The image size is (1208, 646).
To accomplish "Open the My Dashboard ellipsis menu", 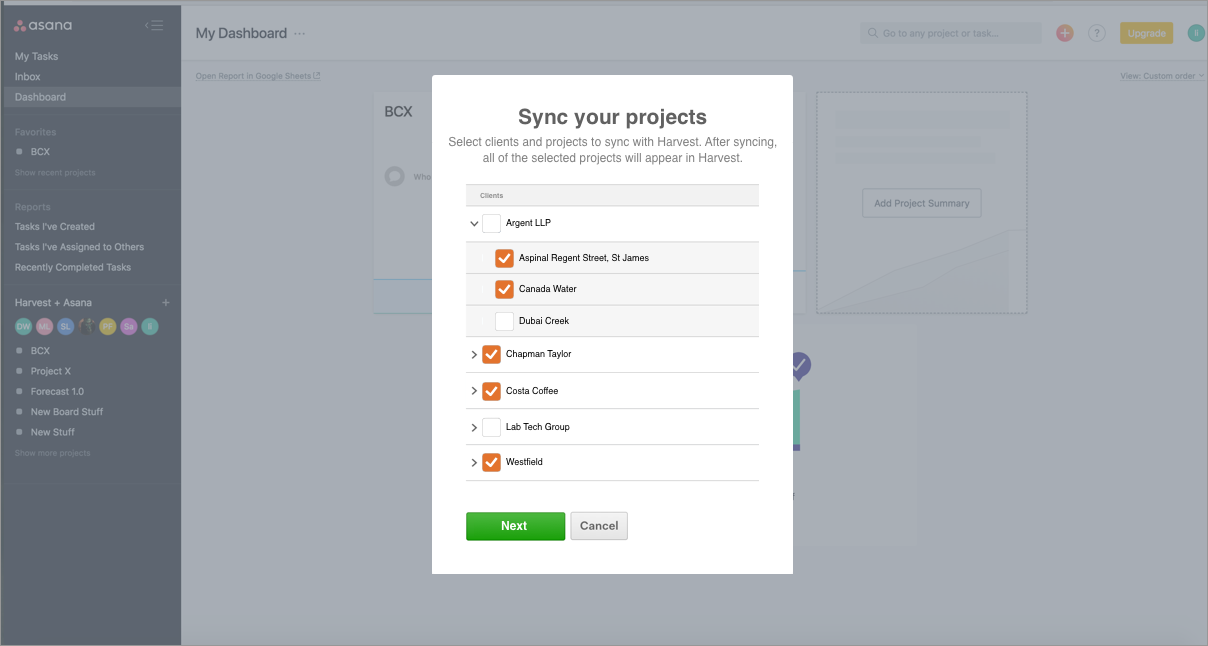I will (x=299, y=33).
